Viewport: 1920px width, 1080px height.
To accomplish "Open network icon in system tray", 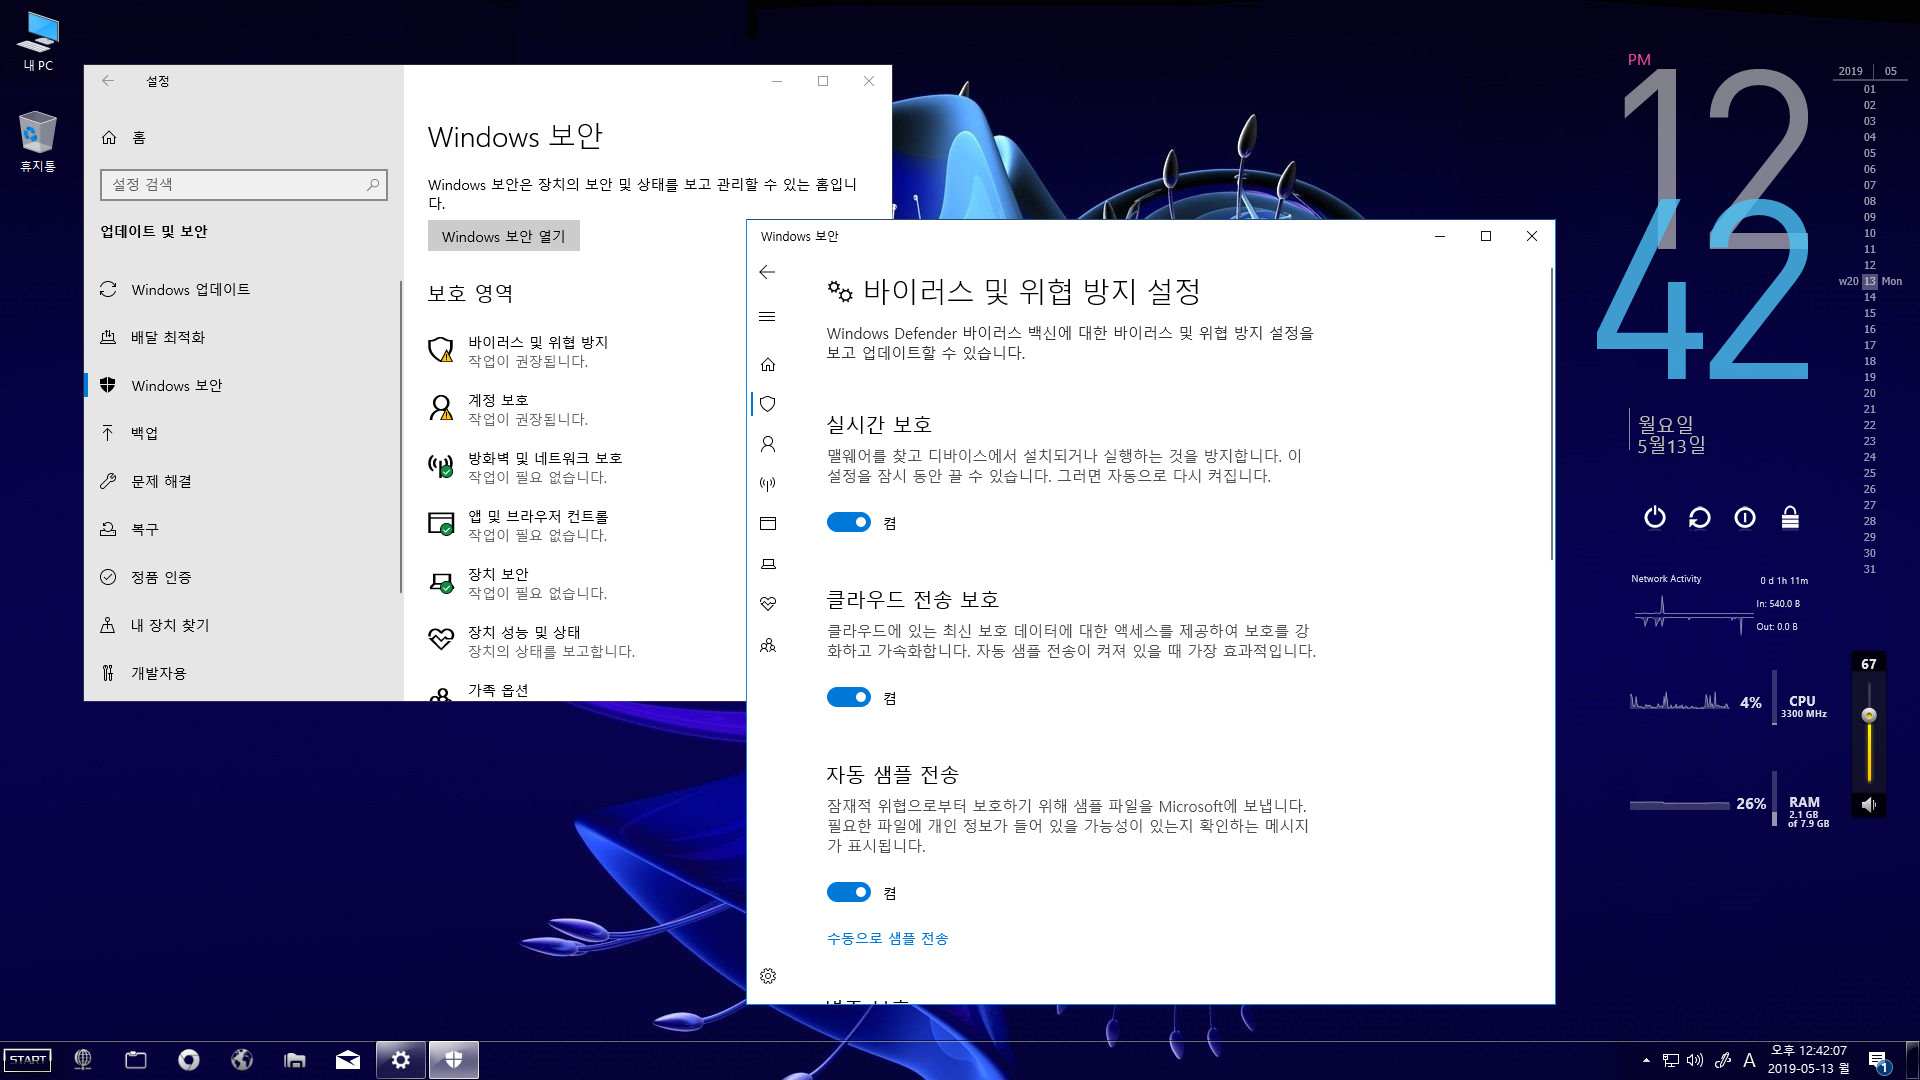I will click(x=1671, y=1060).
